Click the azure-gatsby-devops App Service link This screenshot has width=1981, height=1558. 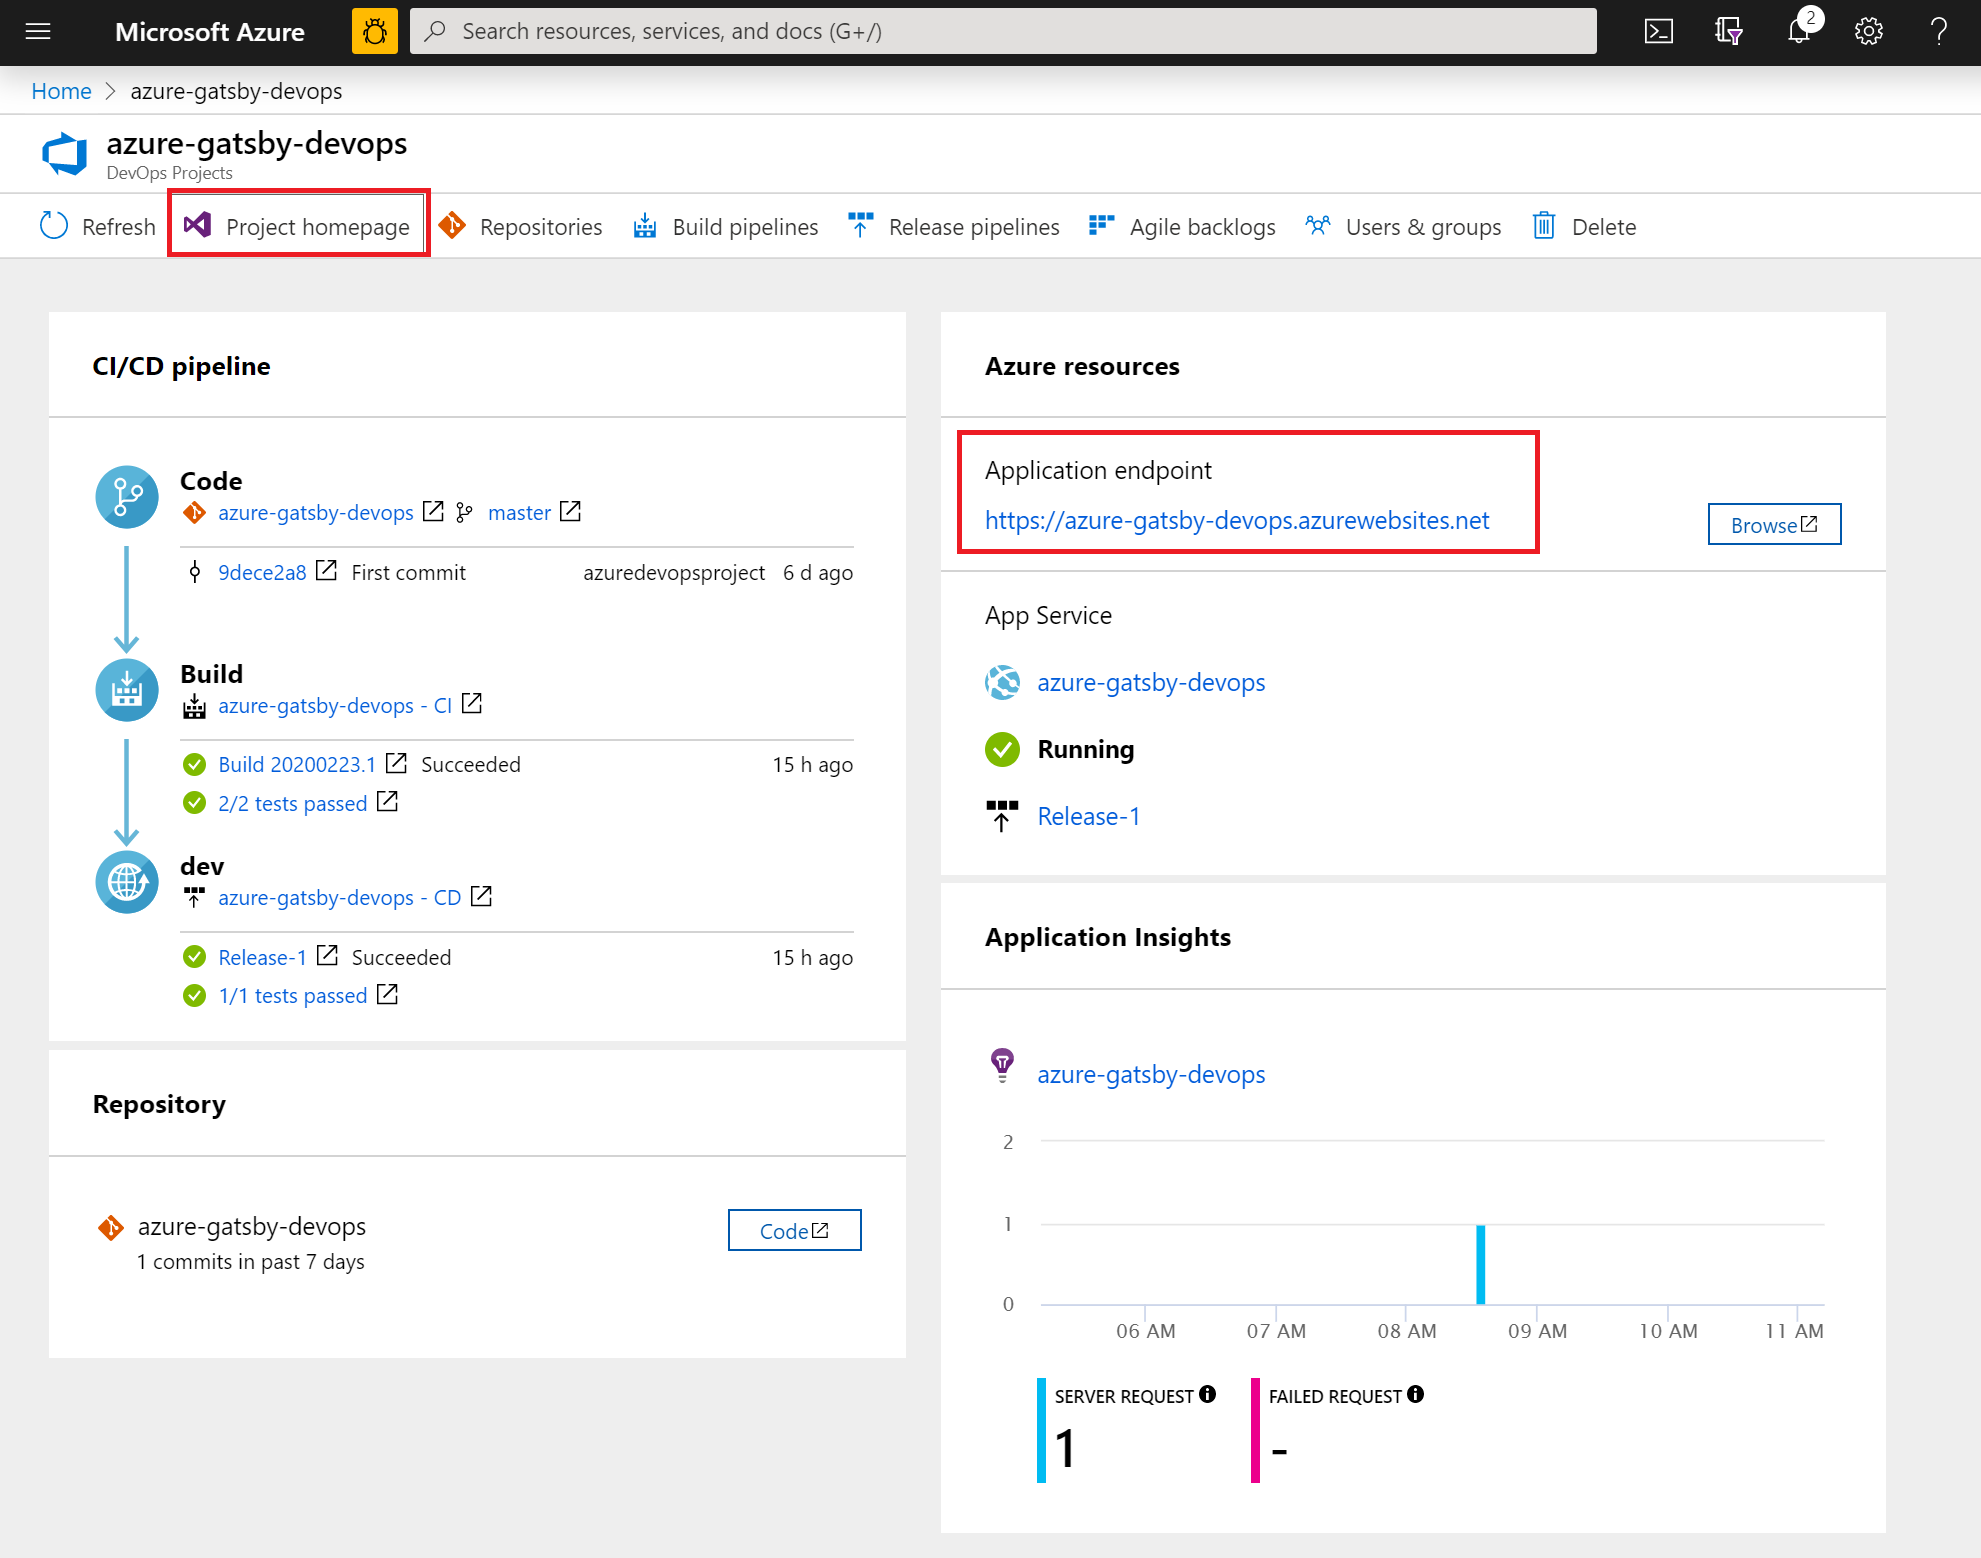tap(1151, 682)
